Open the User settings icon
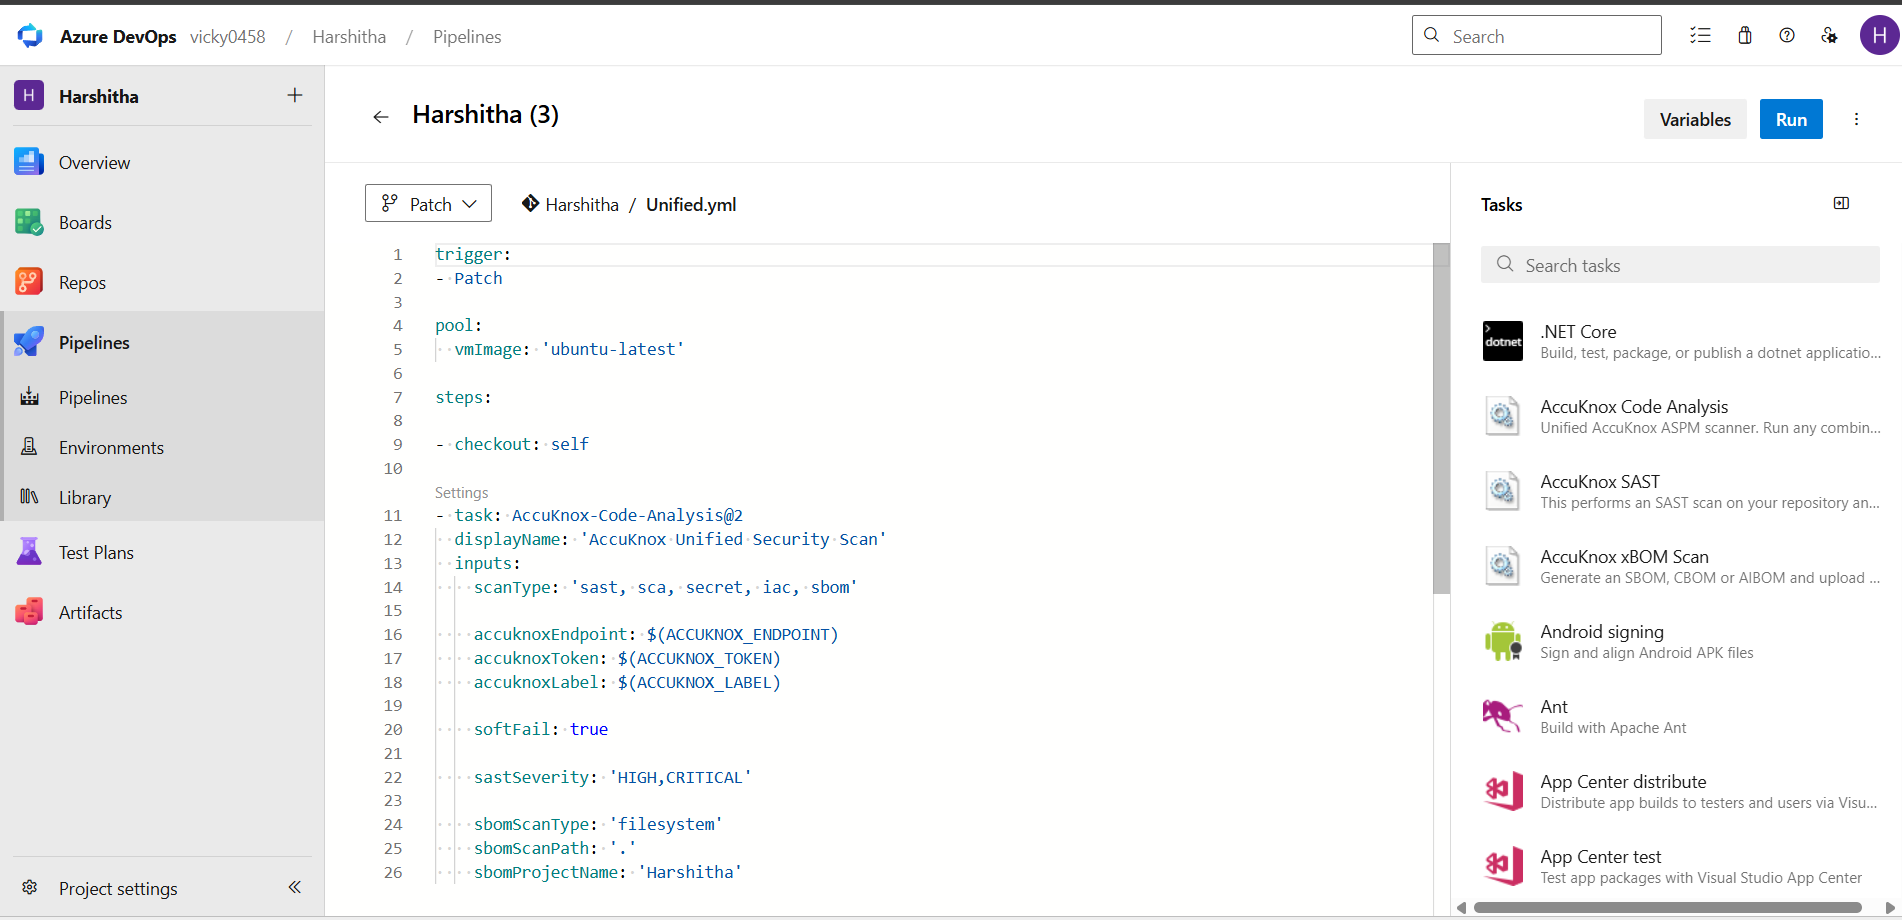1902x920 pixels. pyautogui.click(x=1829, y=36)
